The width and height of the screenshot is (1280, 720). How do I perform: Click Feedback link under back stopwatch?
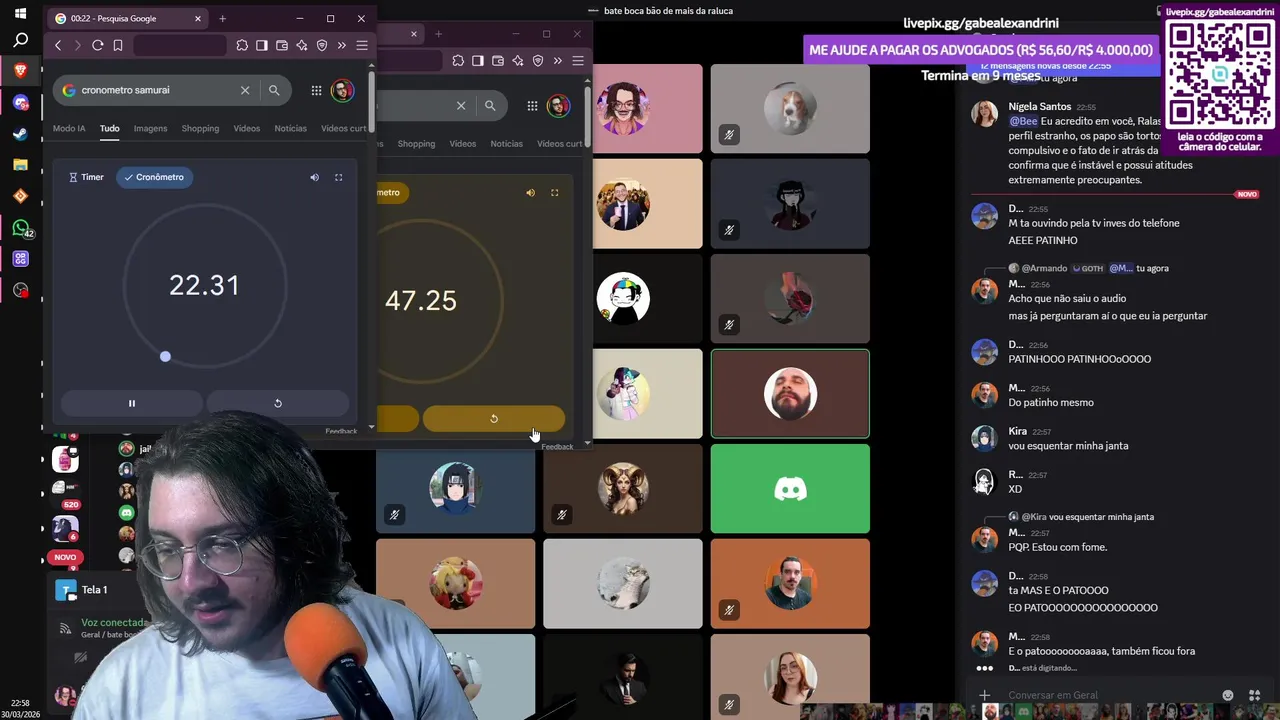coord(557,446)
